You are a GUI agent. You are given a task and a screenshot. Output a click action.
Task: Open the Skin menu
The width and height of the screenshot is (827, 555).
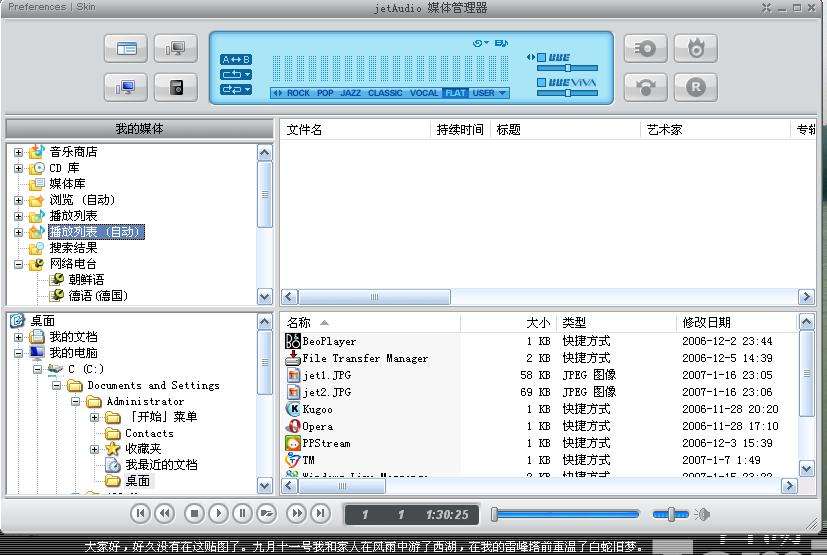point(85,7)
